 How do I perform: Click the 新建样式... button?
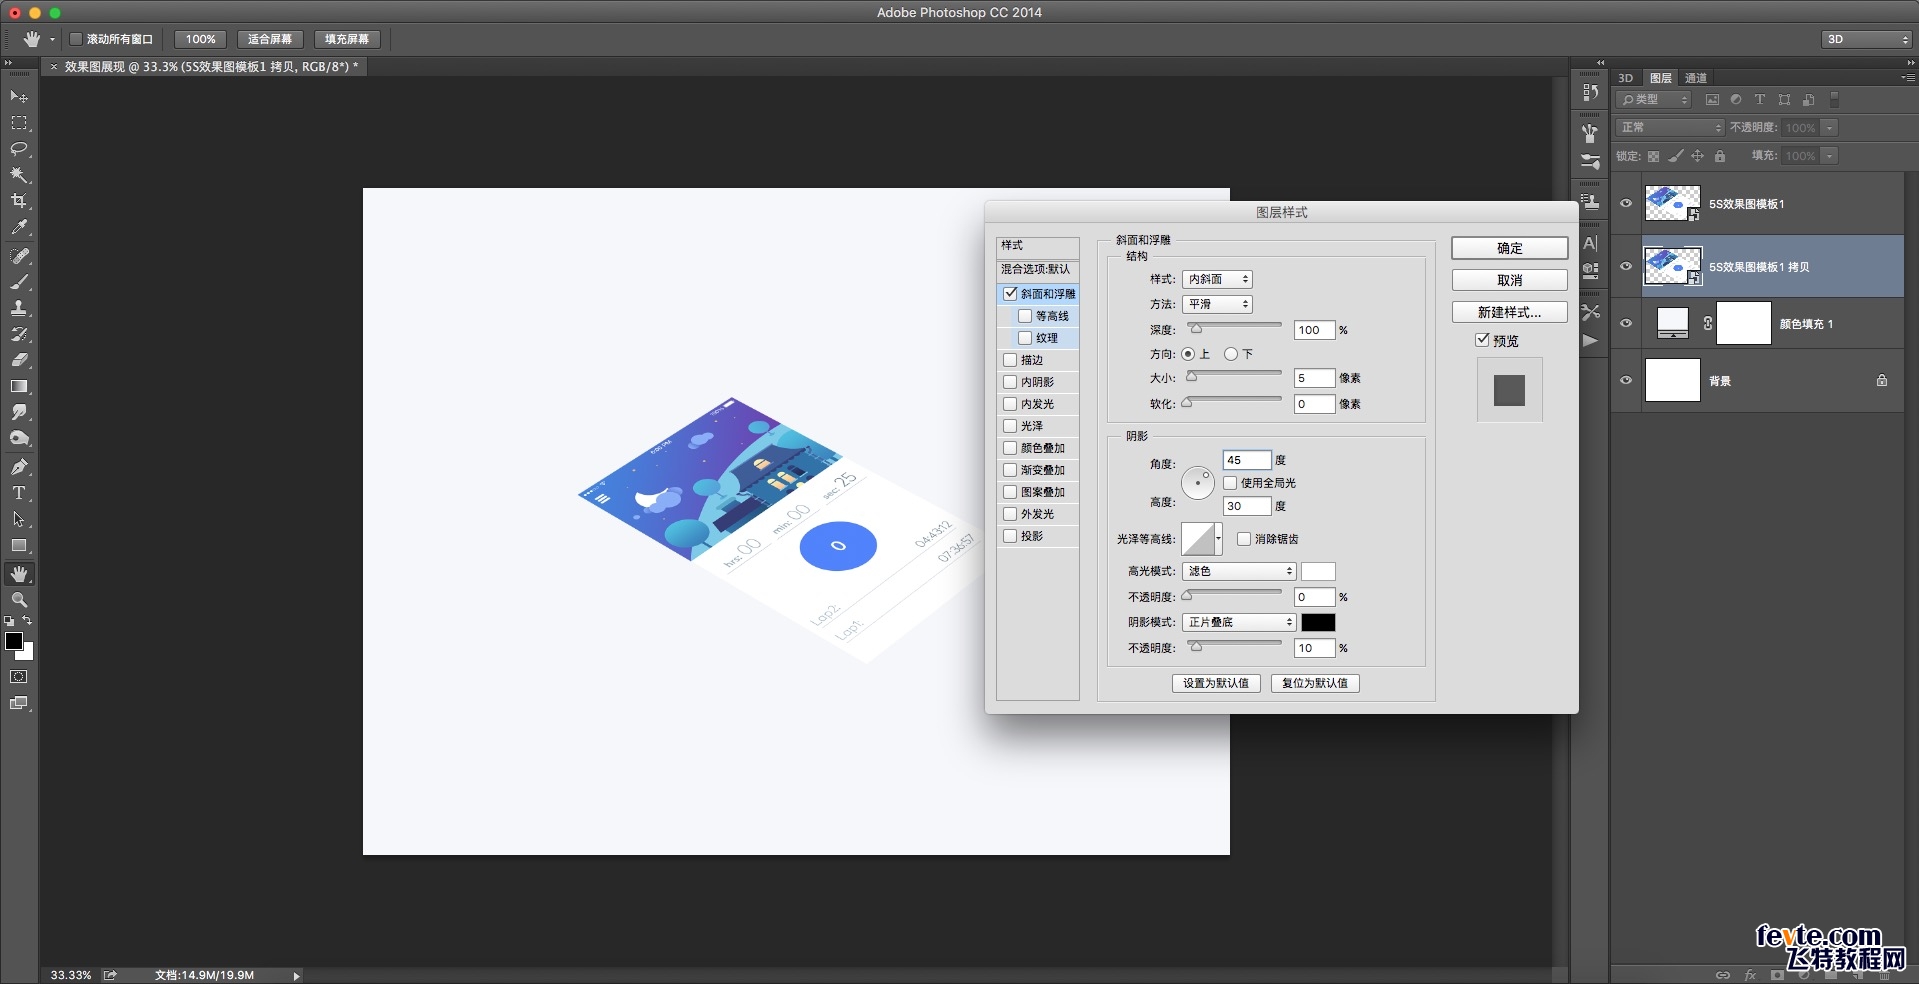[1510, 312]
